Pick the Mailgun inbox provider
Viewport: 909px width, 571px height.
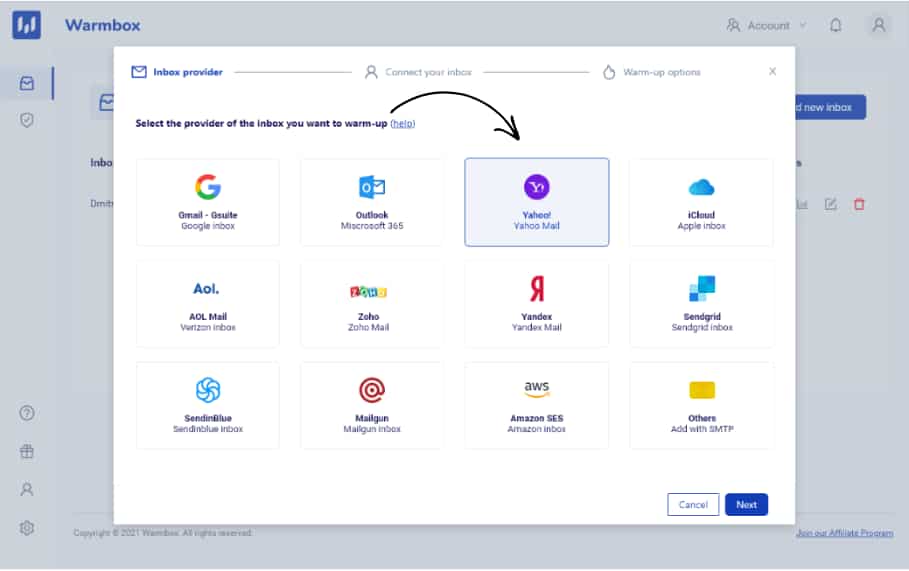point(372,406)
